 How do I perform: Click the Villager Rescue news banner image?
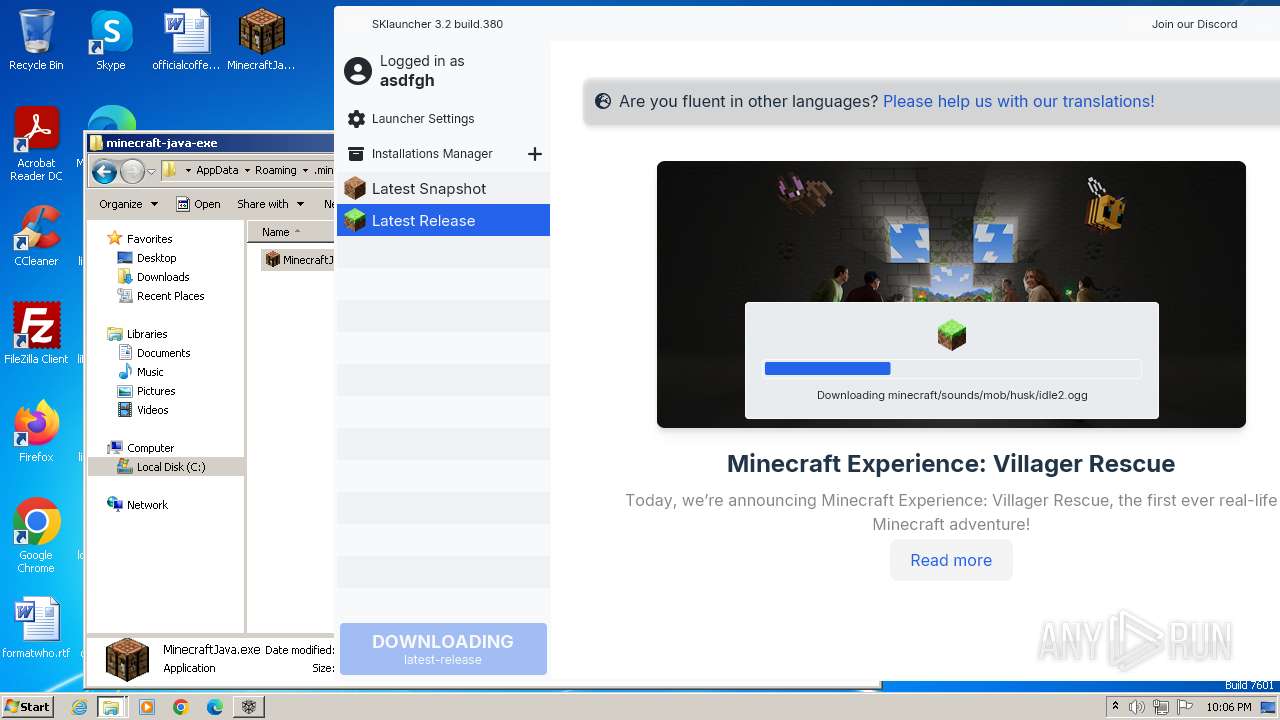(951, 294)
